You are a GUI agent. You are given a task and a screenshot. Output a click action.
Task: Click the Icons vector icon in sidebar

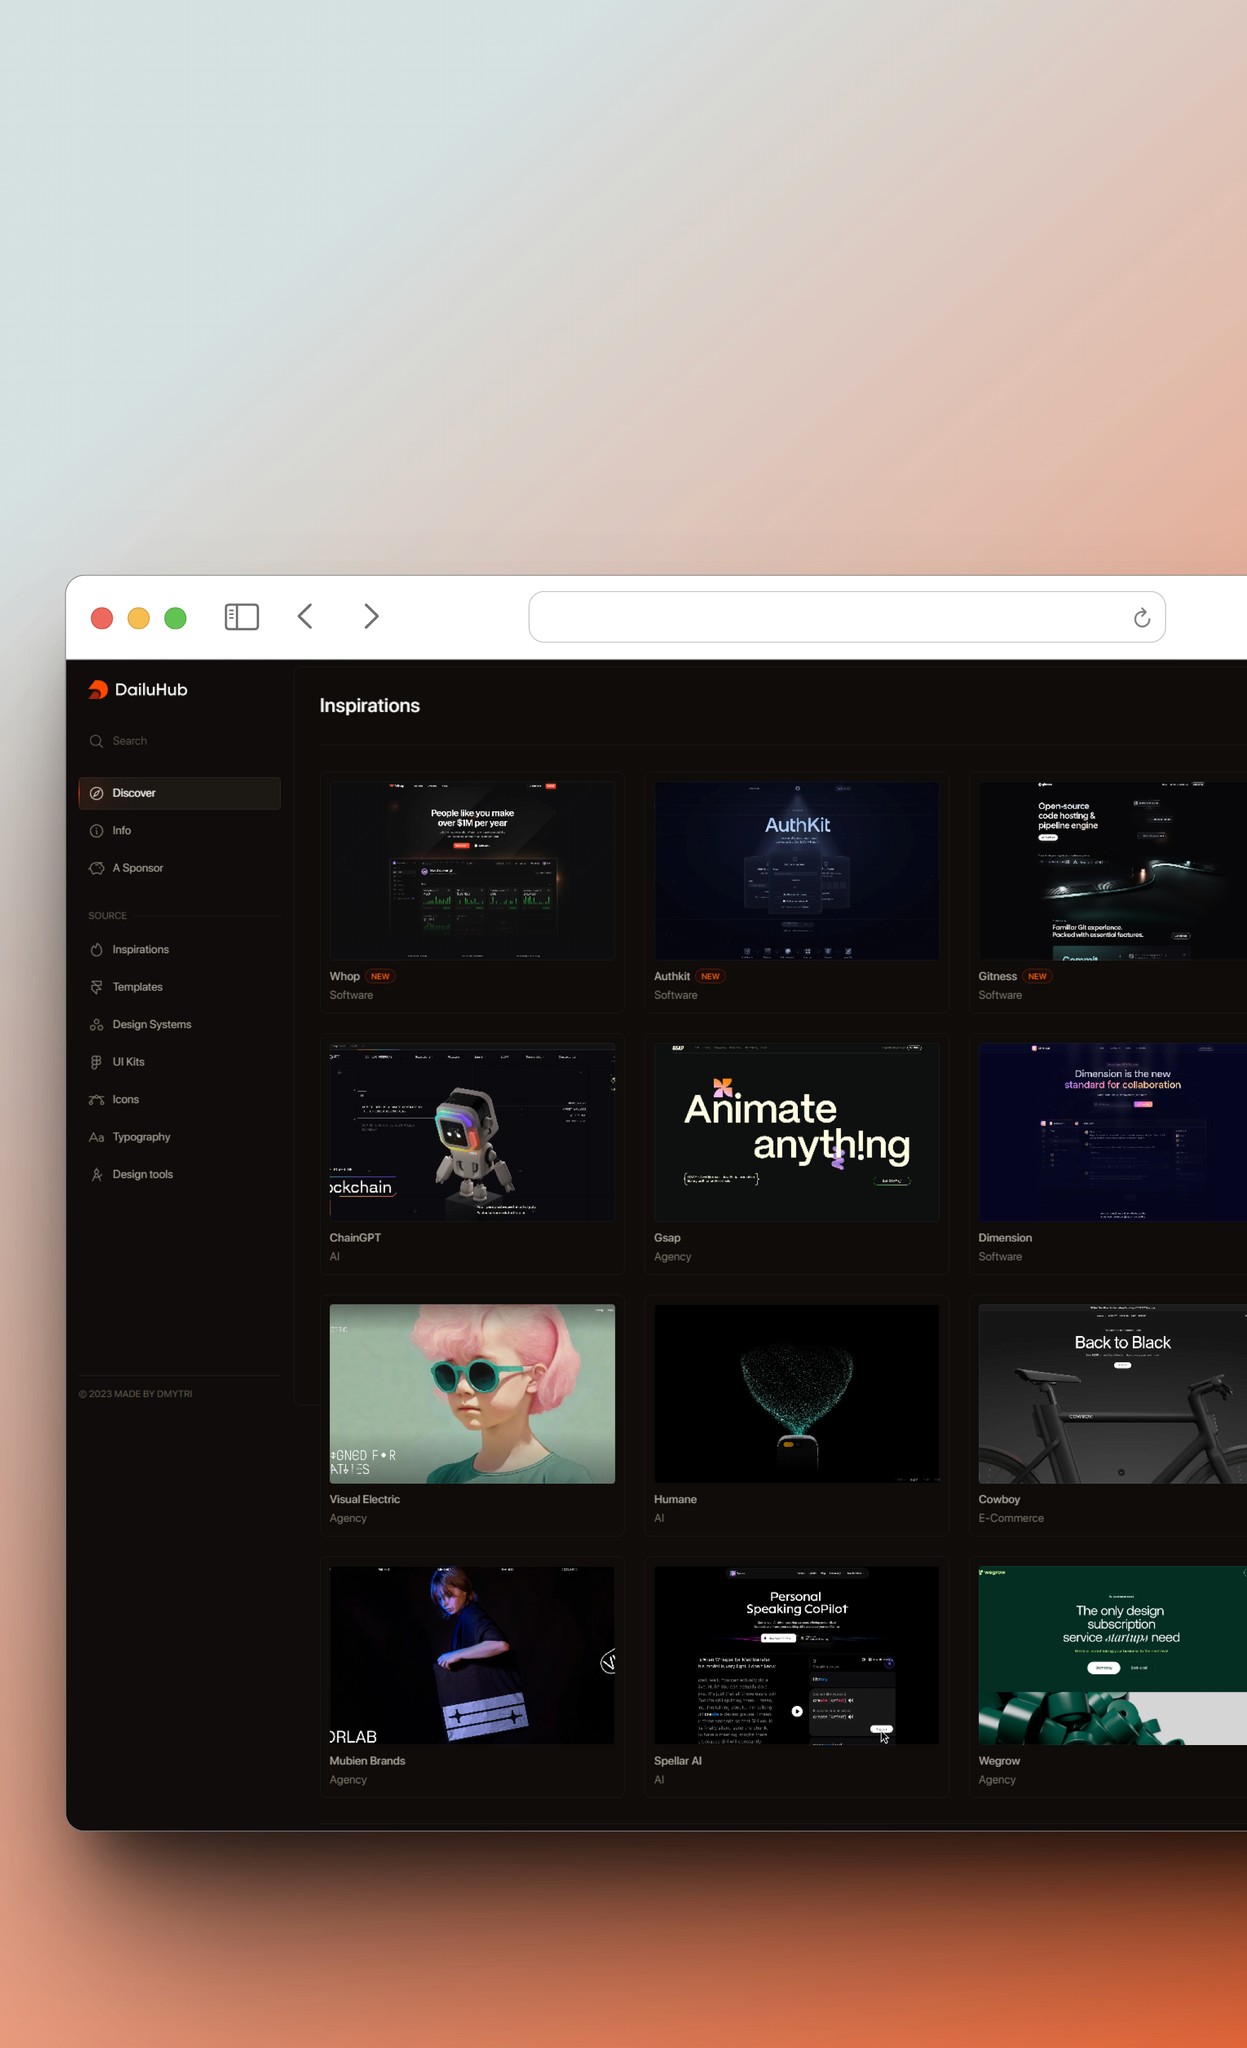point(97,1100)
